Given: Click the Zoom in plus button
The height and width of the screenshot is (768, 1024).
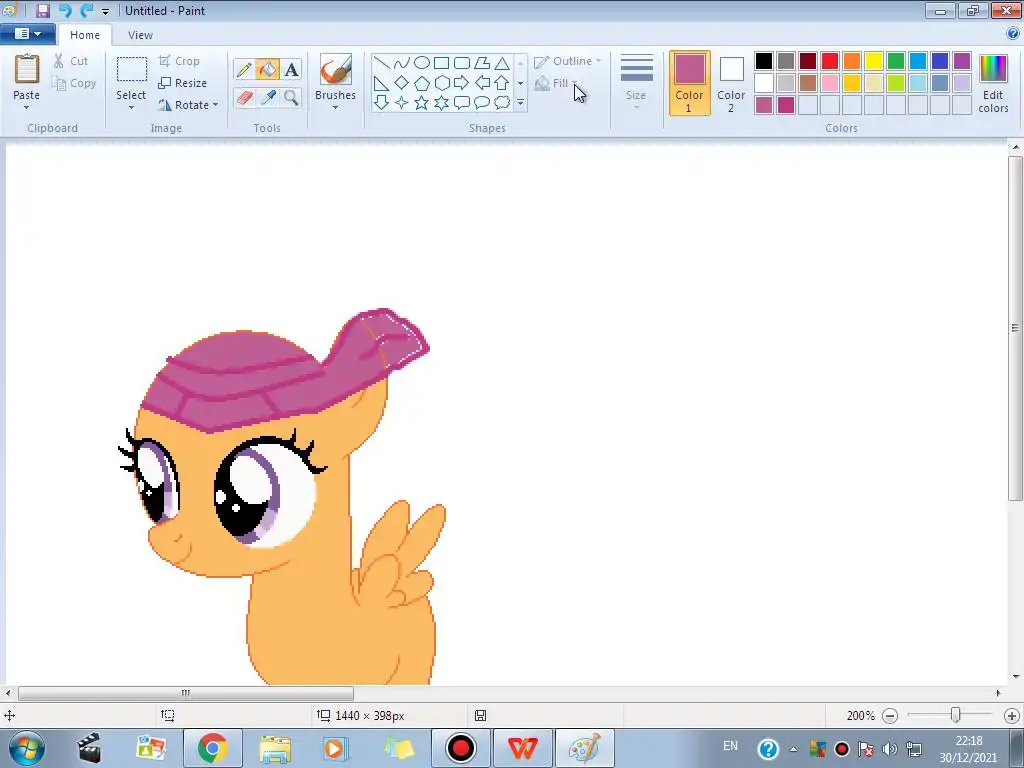Looking at the screenshot, I should 1012,716.
